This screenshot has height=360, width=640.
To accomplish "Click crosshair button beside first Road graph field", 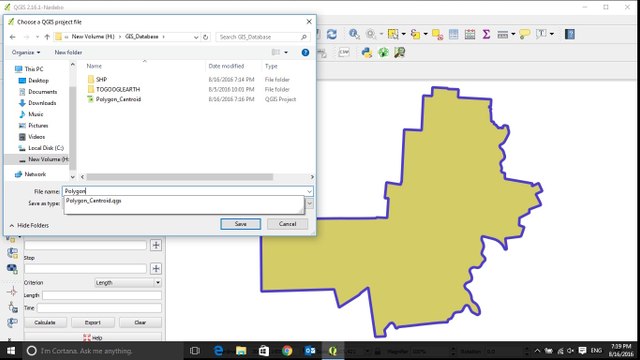I will [x=156, y=245].
